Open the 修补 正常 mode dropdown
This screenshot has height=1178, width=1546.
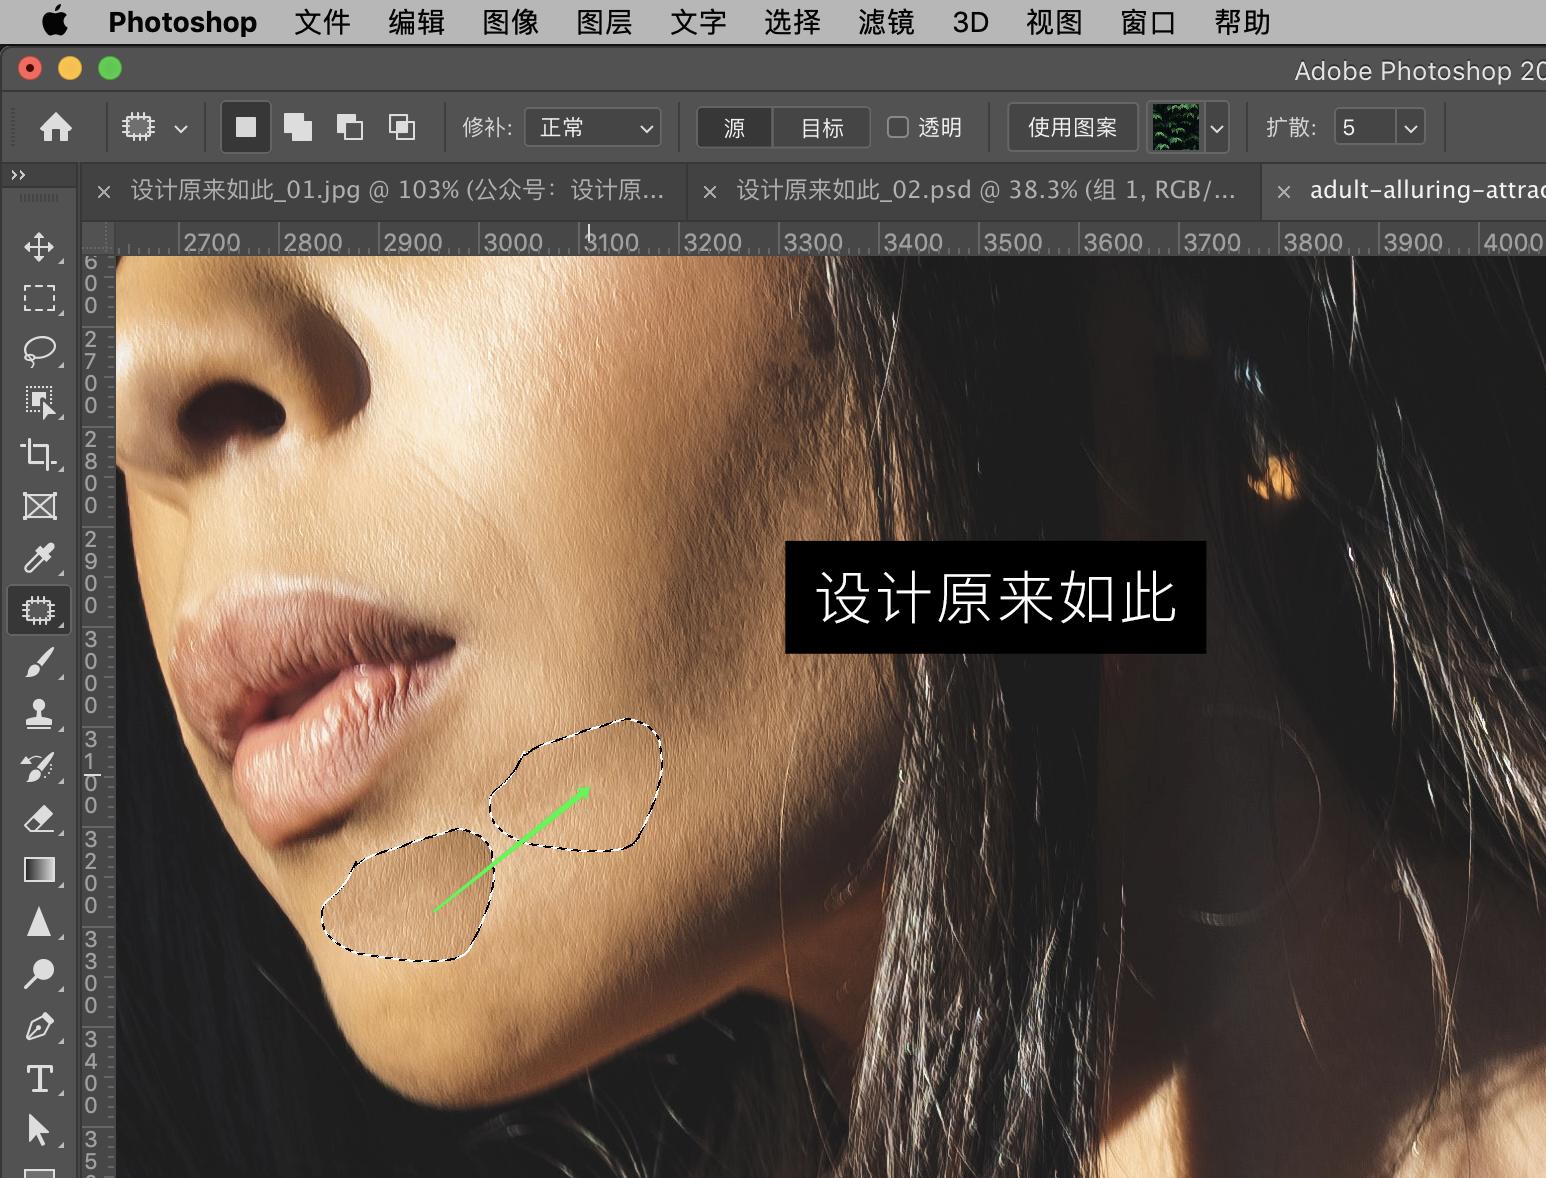click(x=592, y=127)
